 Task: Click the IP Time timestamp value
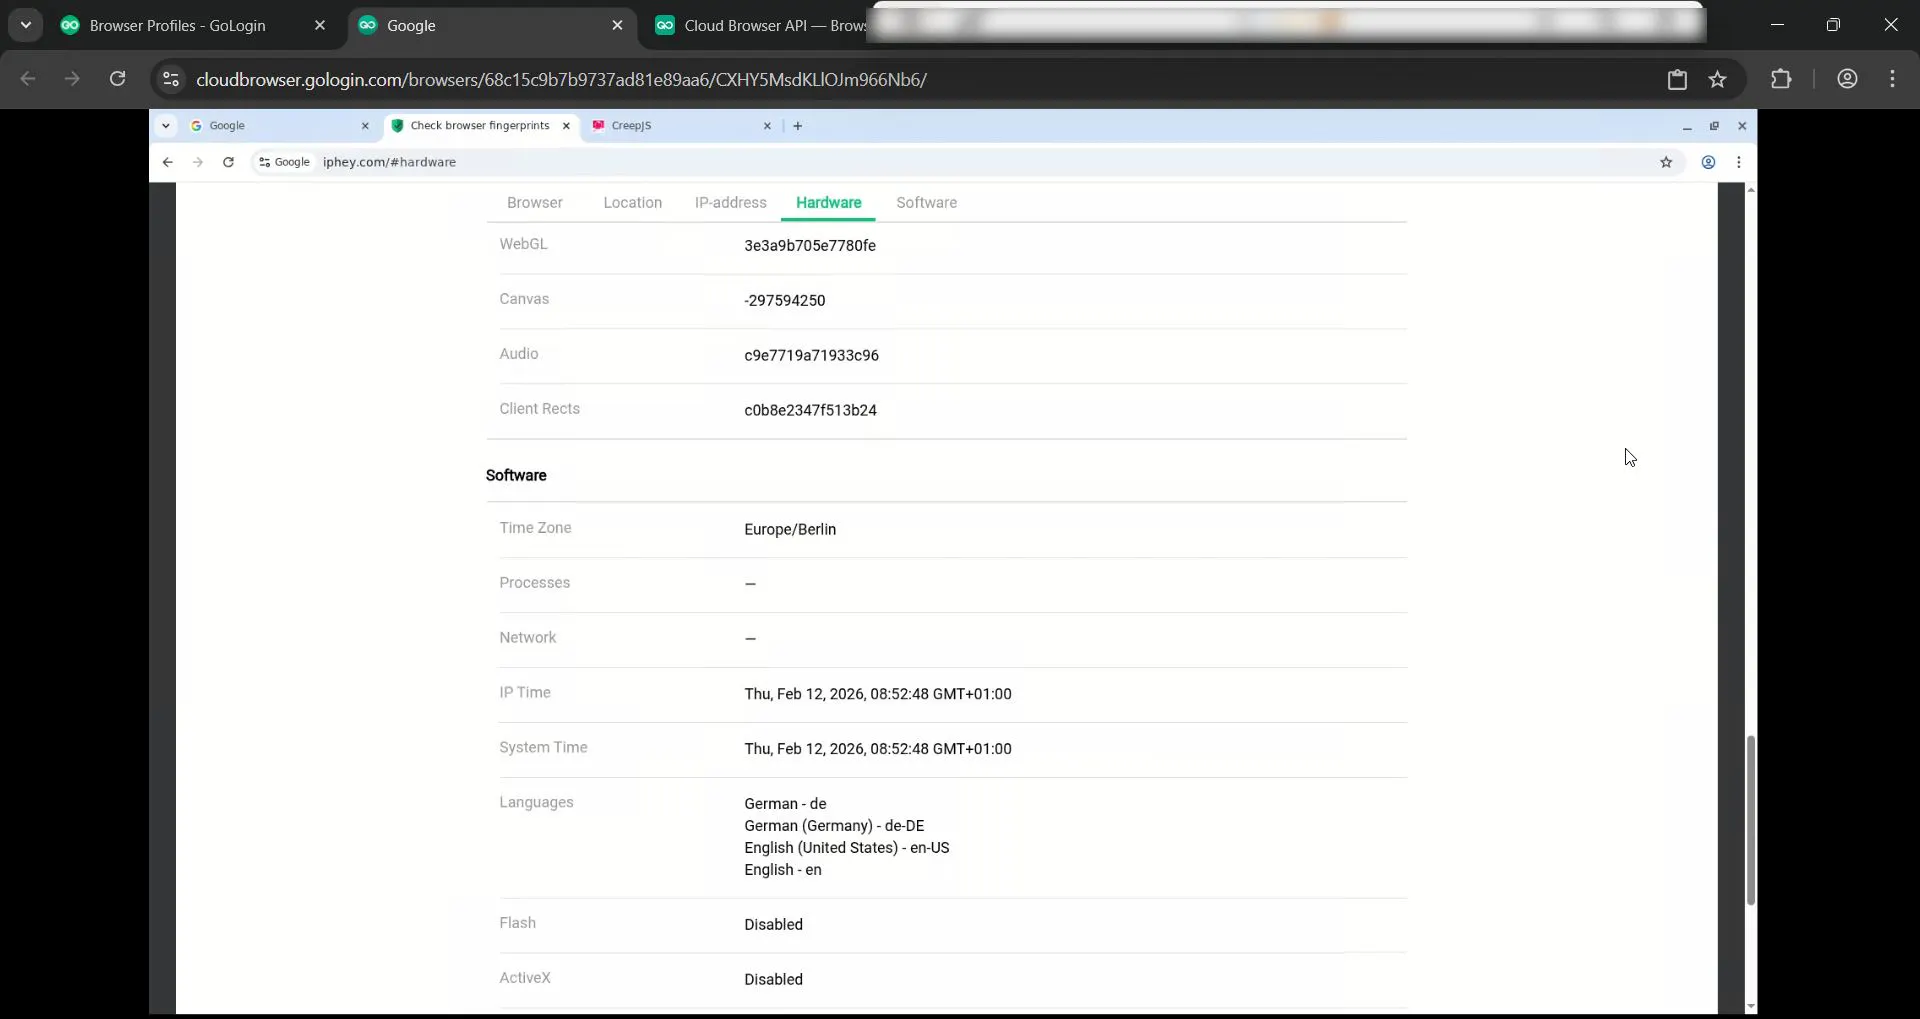pyautogui.click(x=878, y=694)
